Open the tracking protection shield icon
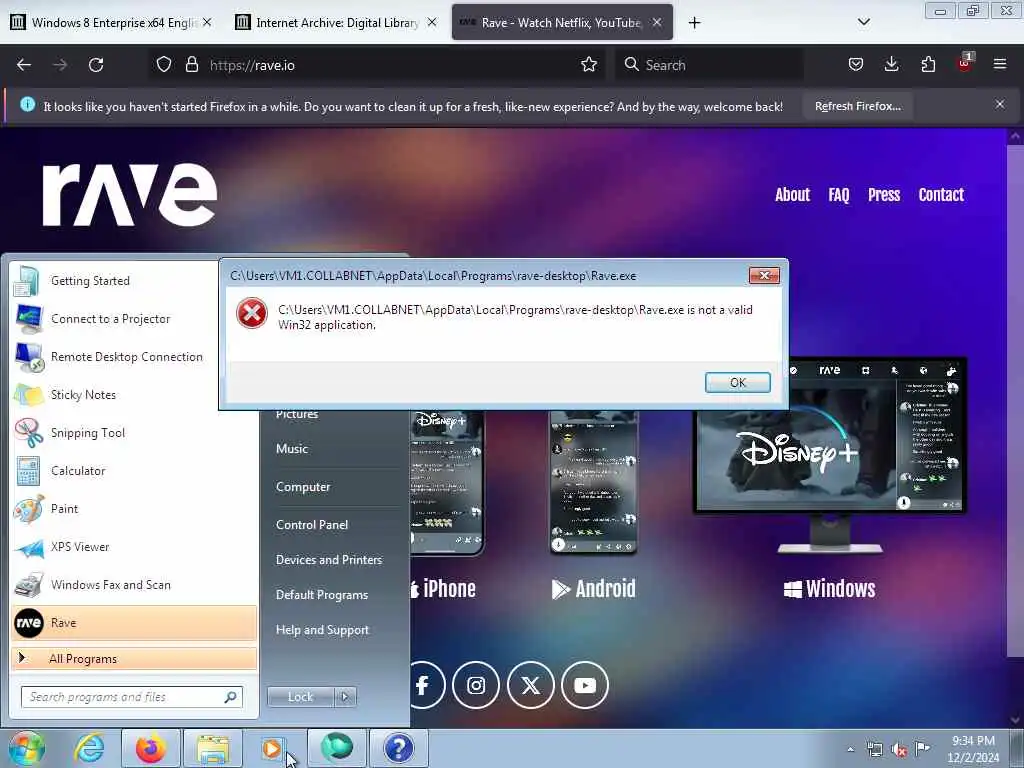The width and height of the screenshot is (1024, 768). (164, 65)
